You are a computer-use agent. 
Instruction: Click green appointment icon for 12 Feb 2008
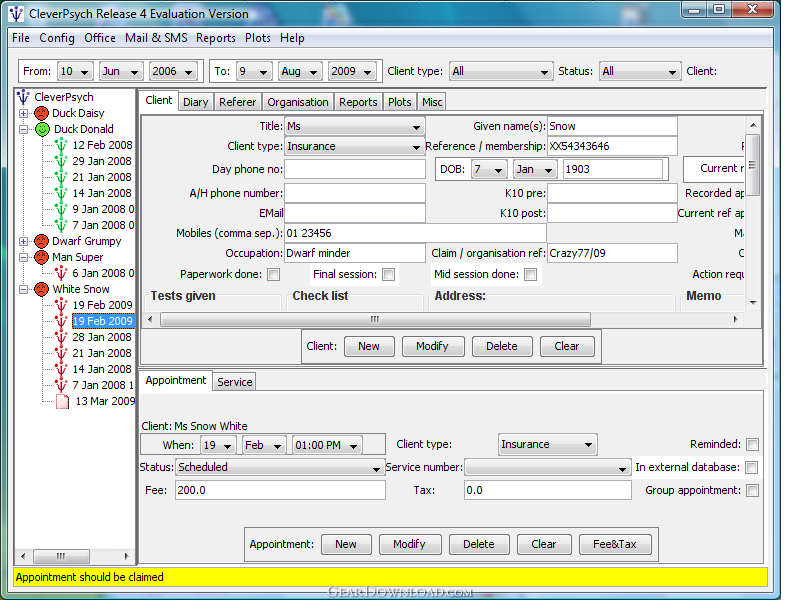pyautogui.click(x=61, y=145)
